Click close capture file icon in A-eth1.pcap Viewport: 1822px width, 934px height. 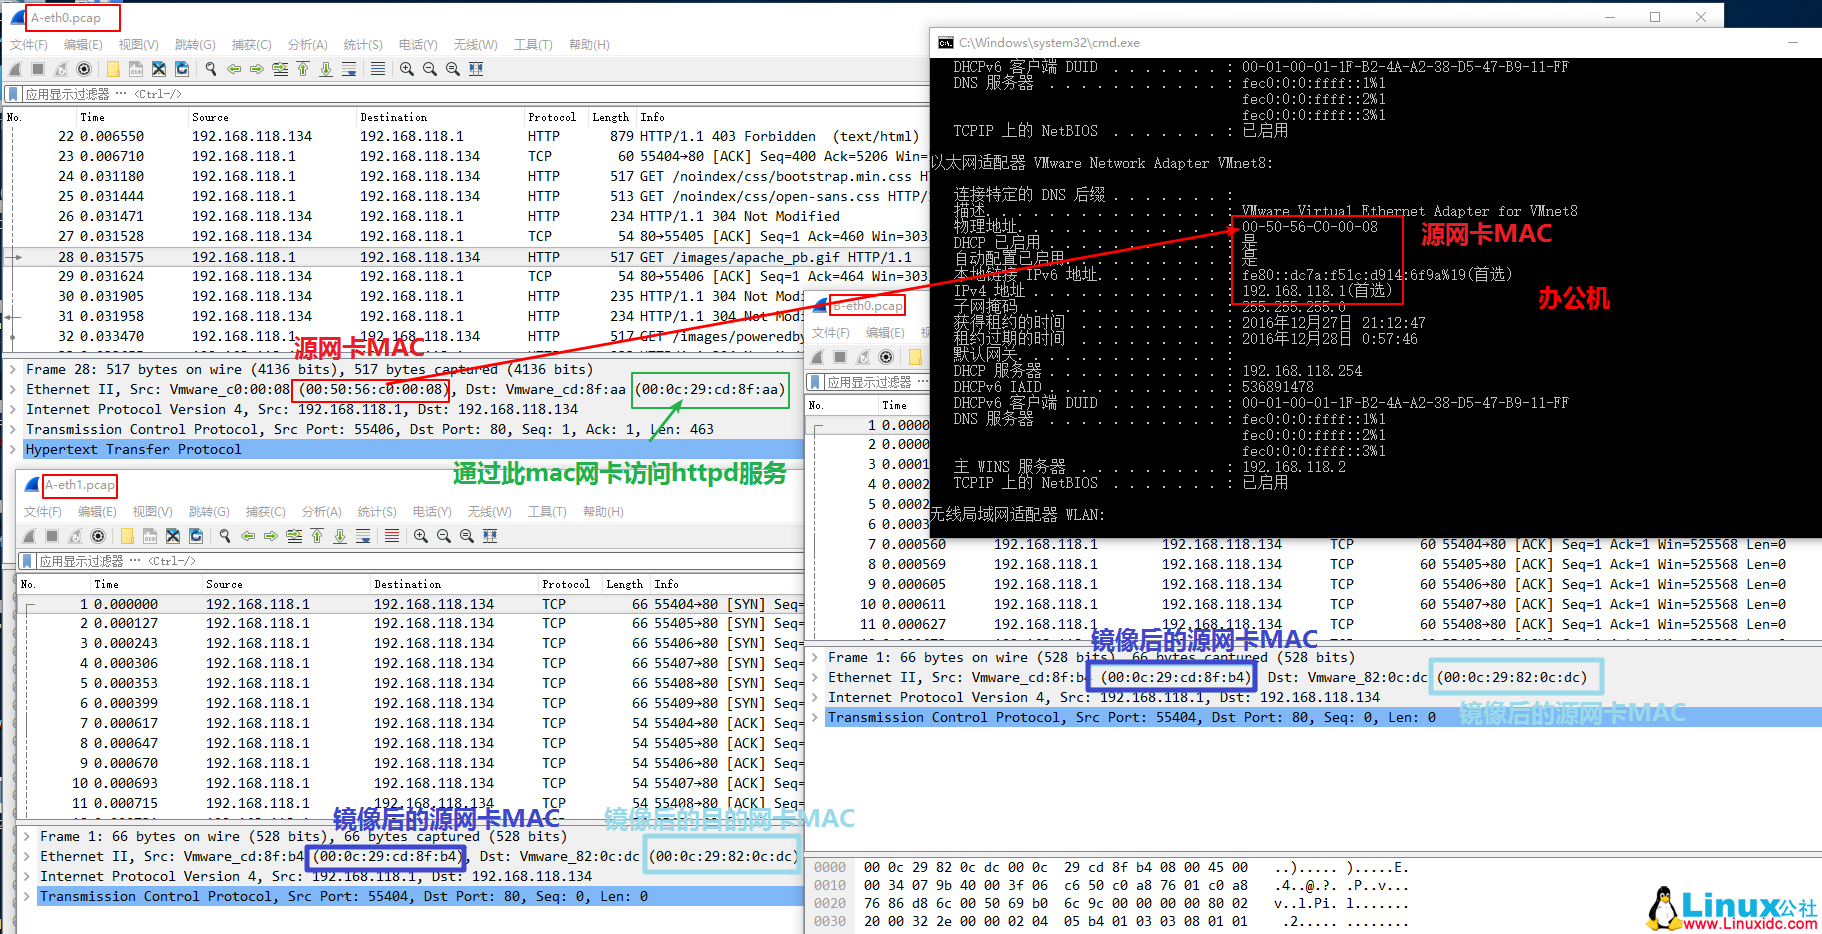[x=173, y=536]
